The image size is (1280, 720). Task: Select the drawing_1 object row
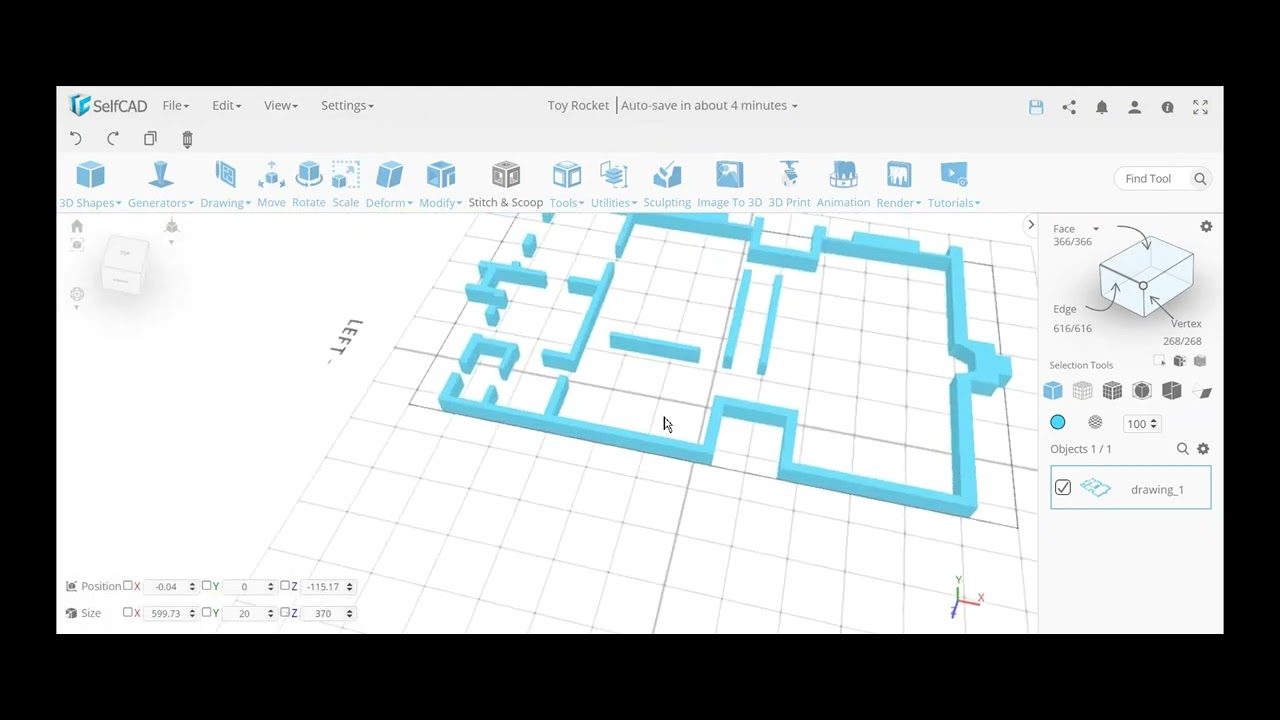(x=1131, y=488)
